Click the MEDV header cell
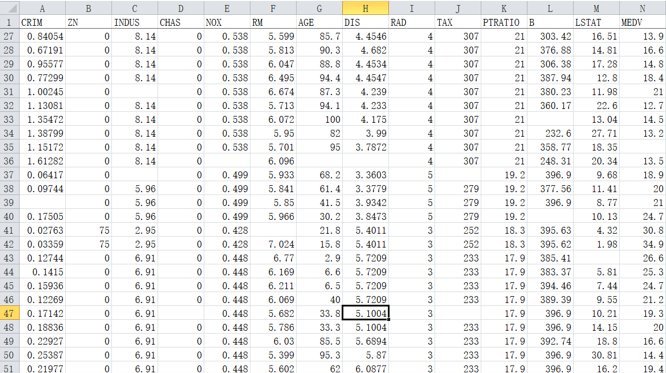Viewport: 666px width, 373px height. [x=642, y=23]
